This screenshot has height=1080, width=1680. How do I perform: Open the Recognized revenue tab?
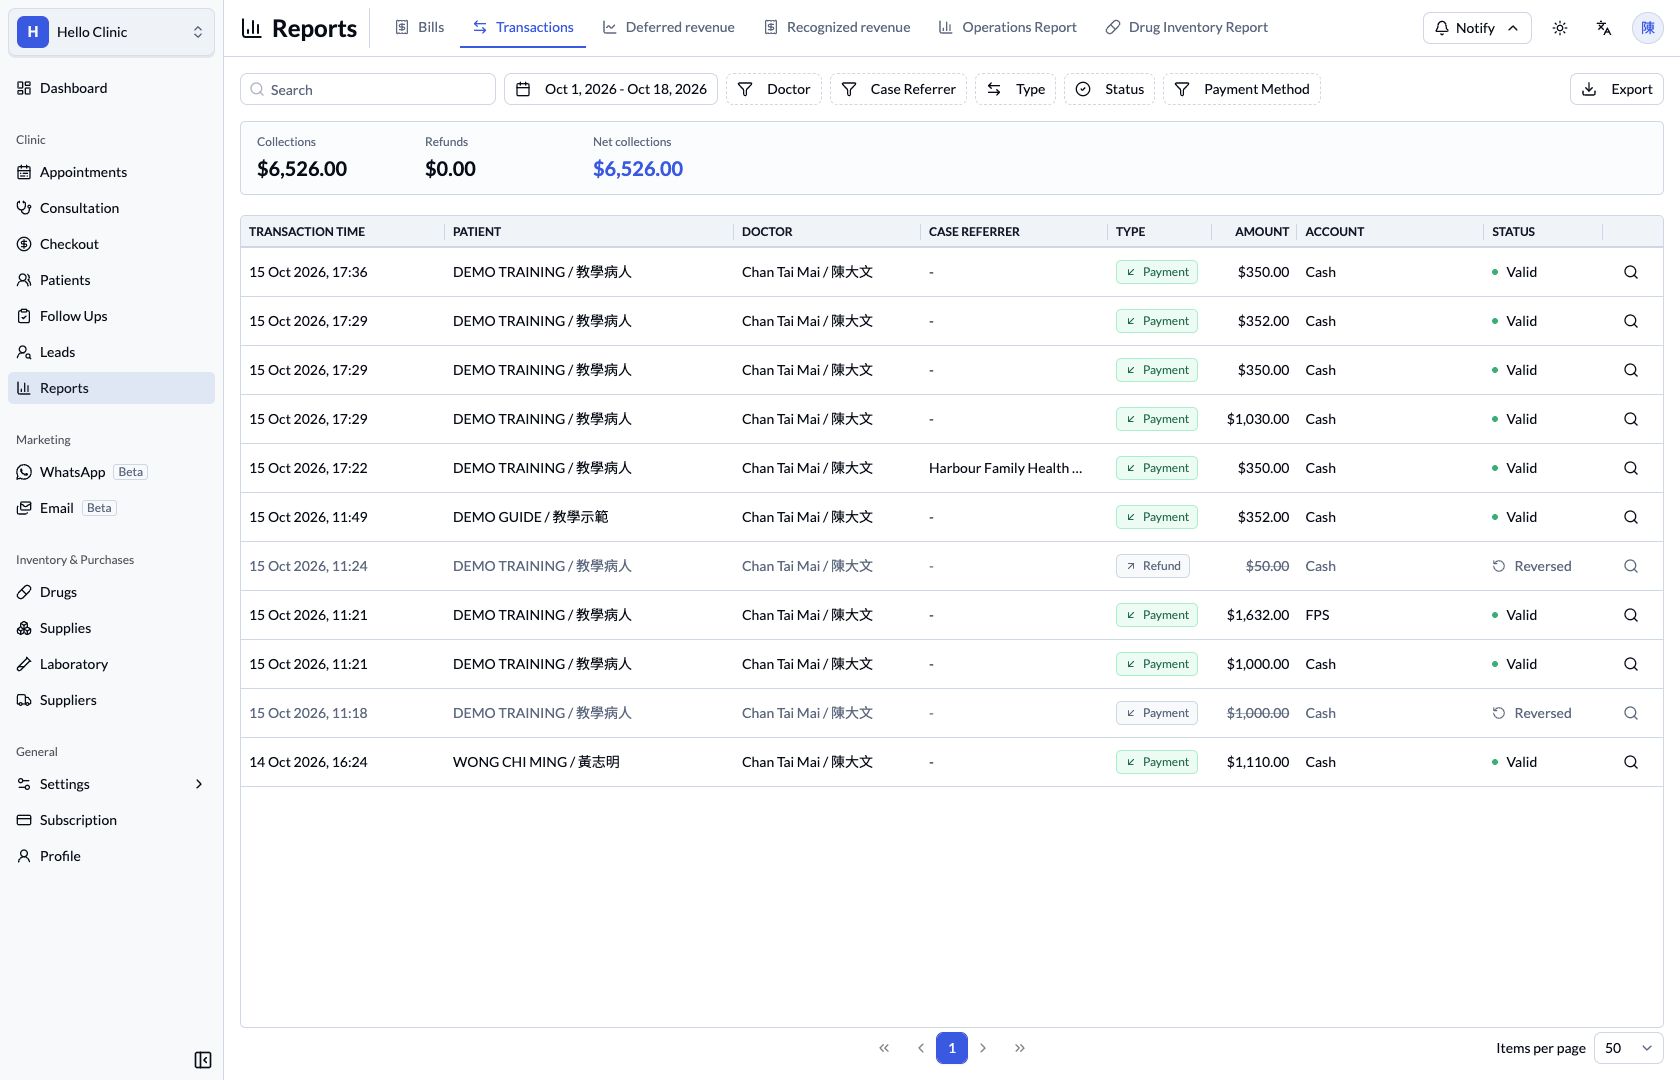tap(837, 27)
